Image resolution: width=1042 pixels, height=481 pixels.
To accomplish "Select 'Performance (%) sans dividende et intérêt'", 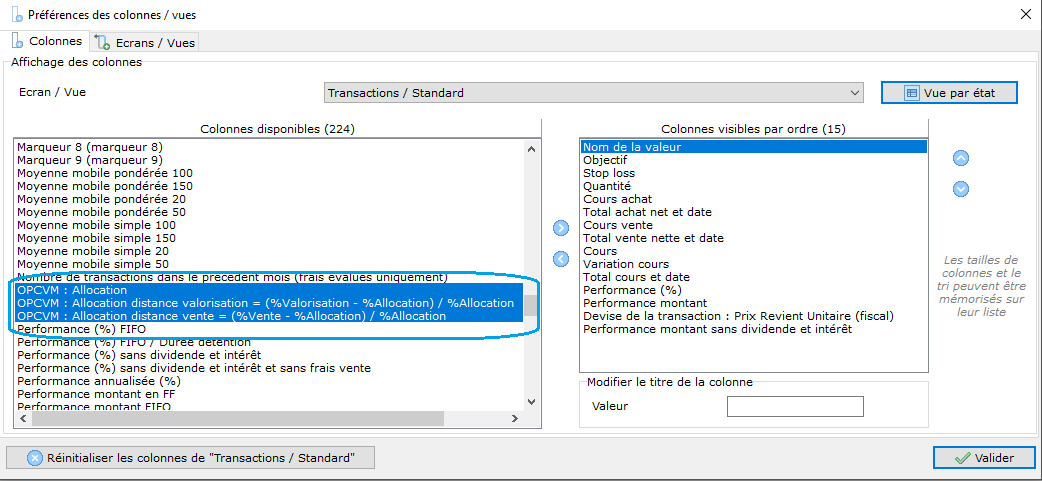I will pos(269,355).
